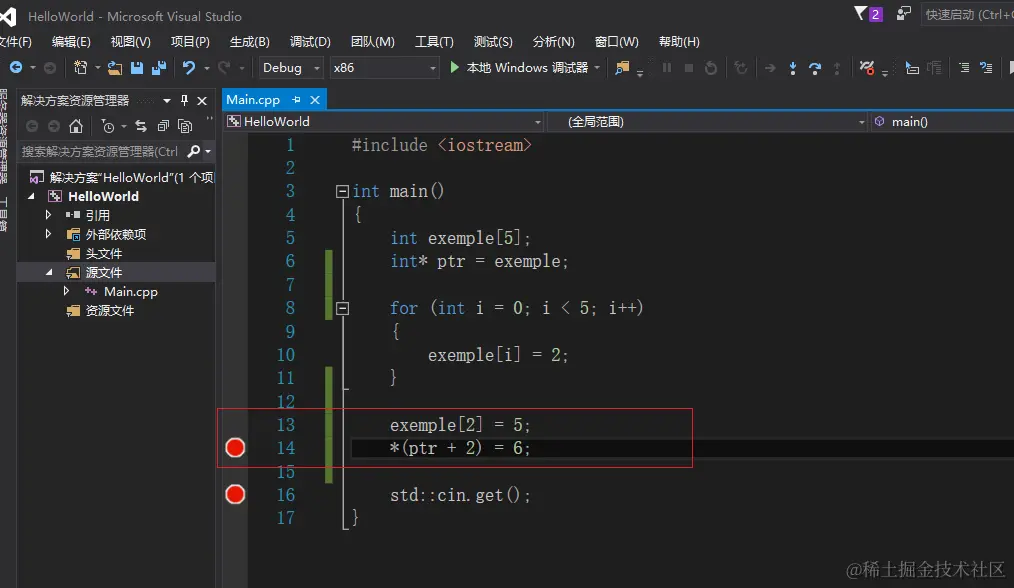
Task: Open the 项目(P) menu
Action: 190,41
